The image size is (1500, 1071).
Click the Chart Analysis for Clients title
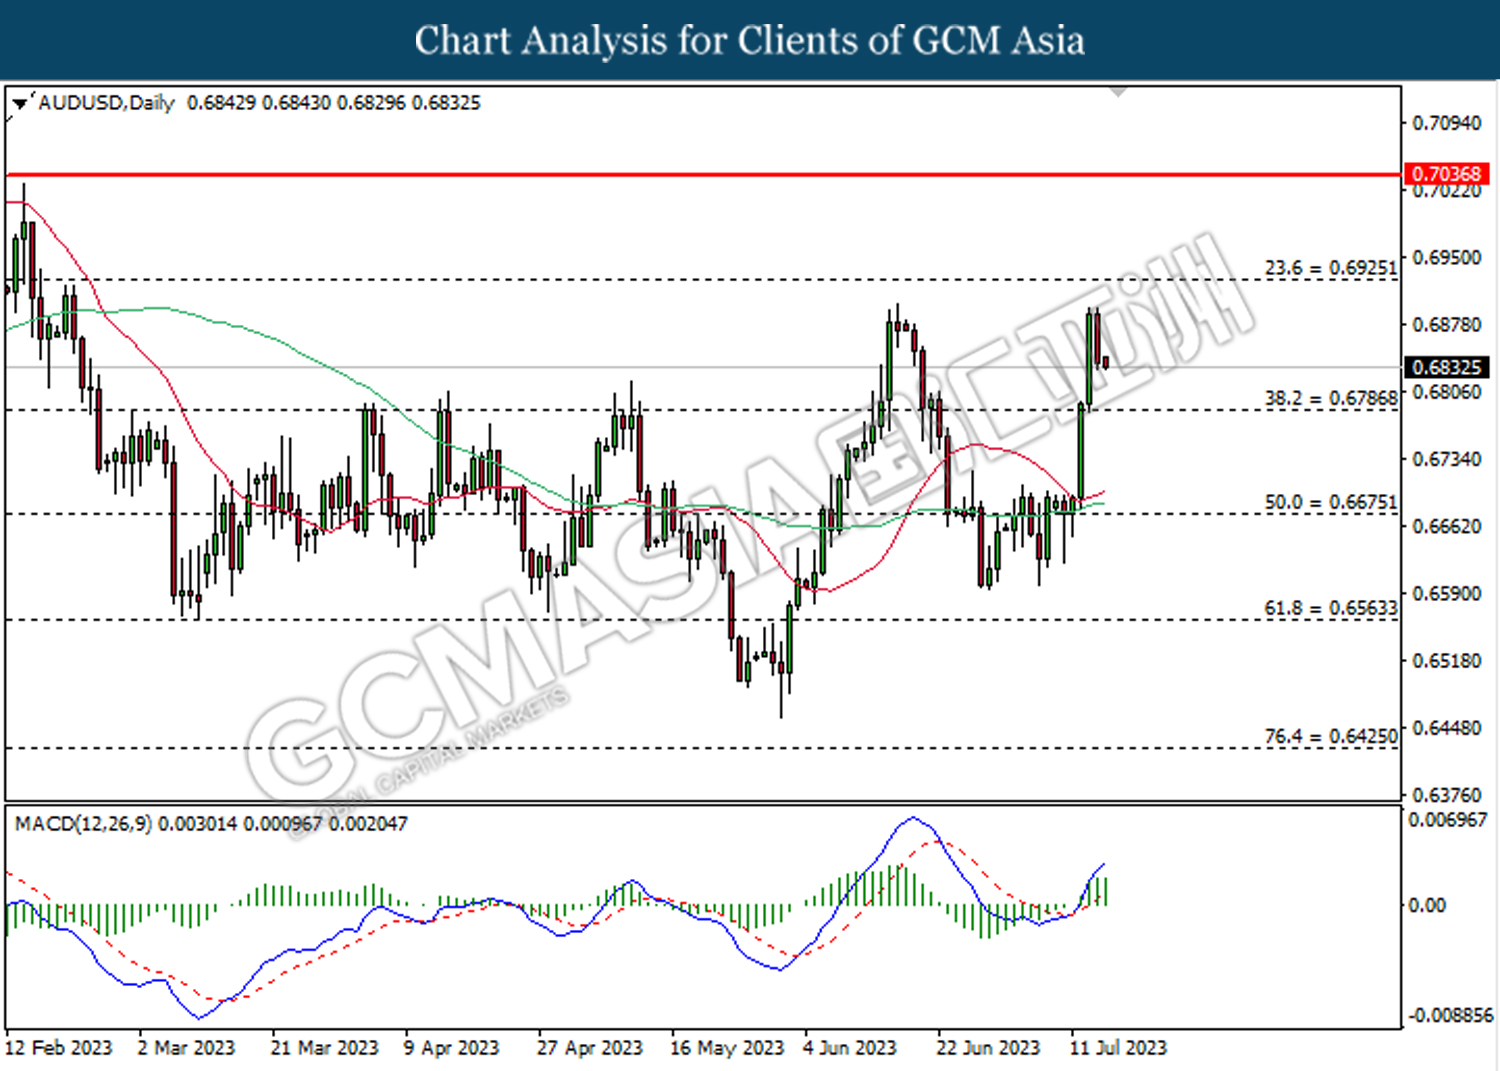750,41
